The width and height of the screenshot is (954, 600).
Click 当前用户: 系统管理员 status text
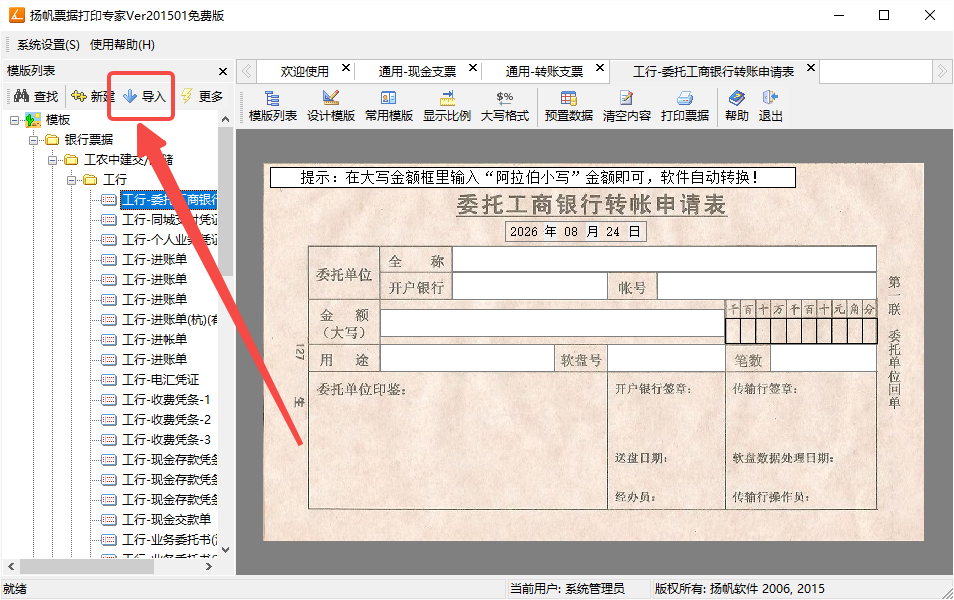tap(567, 588)
